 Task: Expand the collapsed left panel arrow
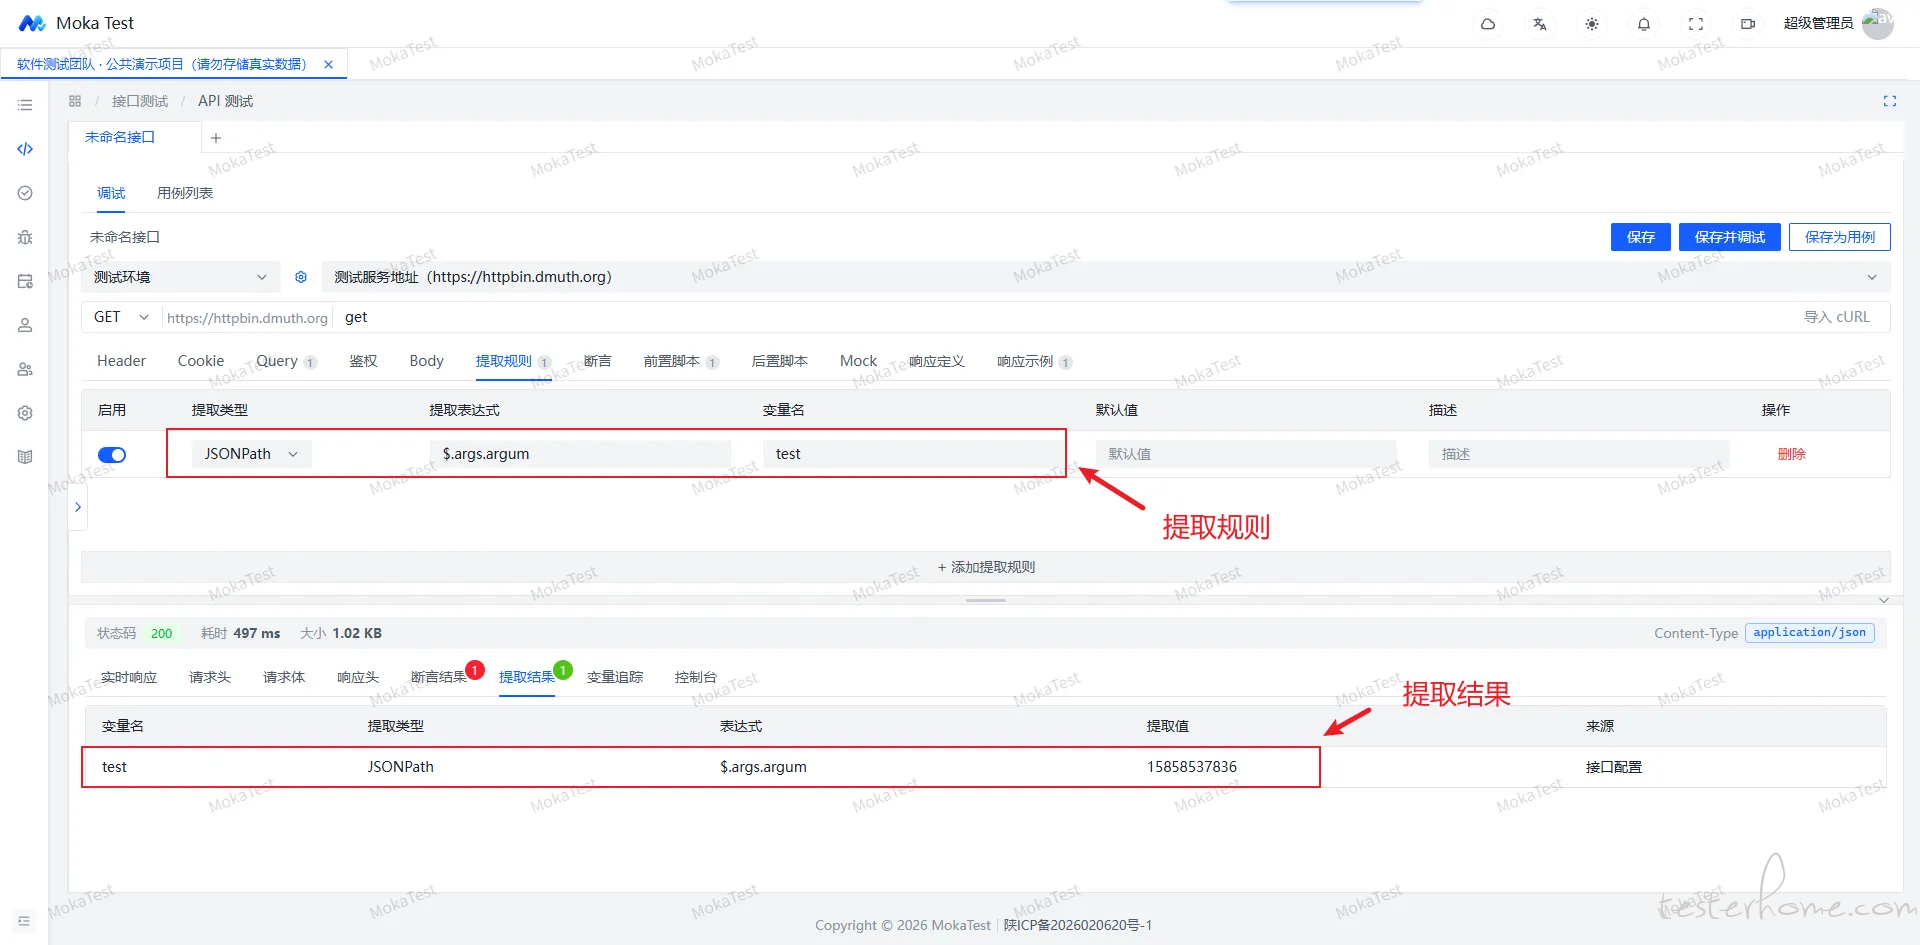77,507
